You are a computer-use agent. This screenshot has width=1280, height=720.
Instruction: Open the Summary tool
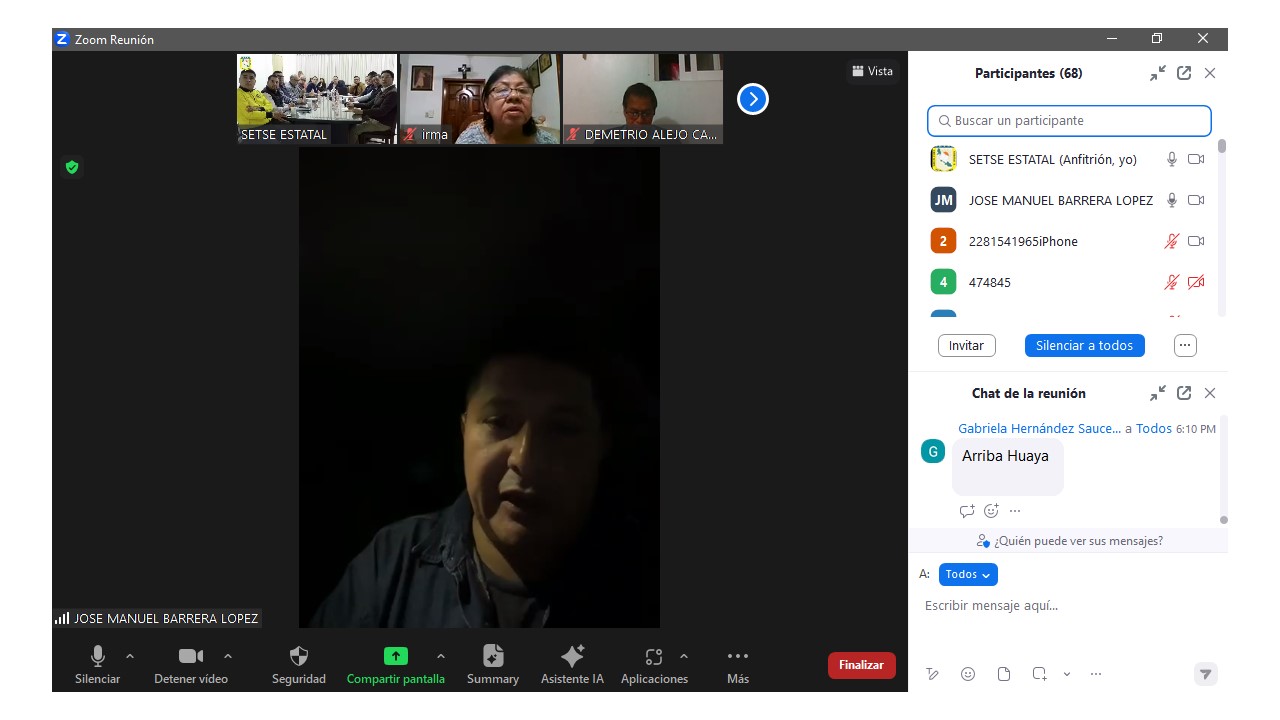coord(493,657)
